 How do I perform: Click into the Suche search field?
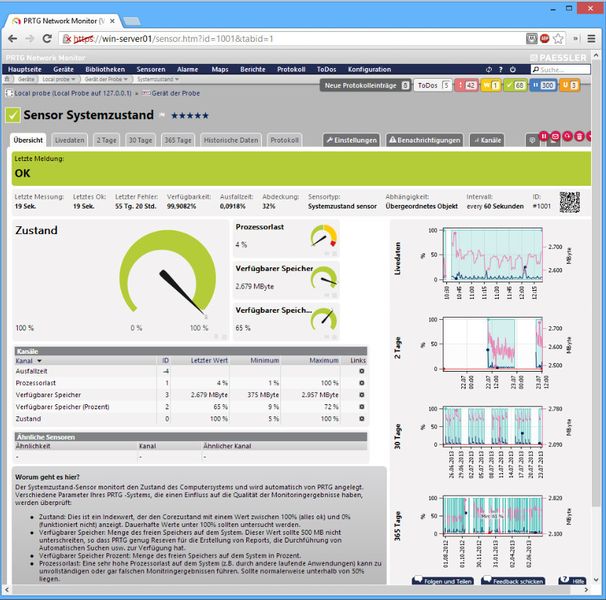(561, 70)
